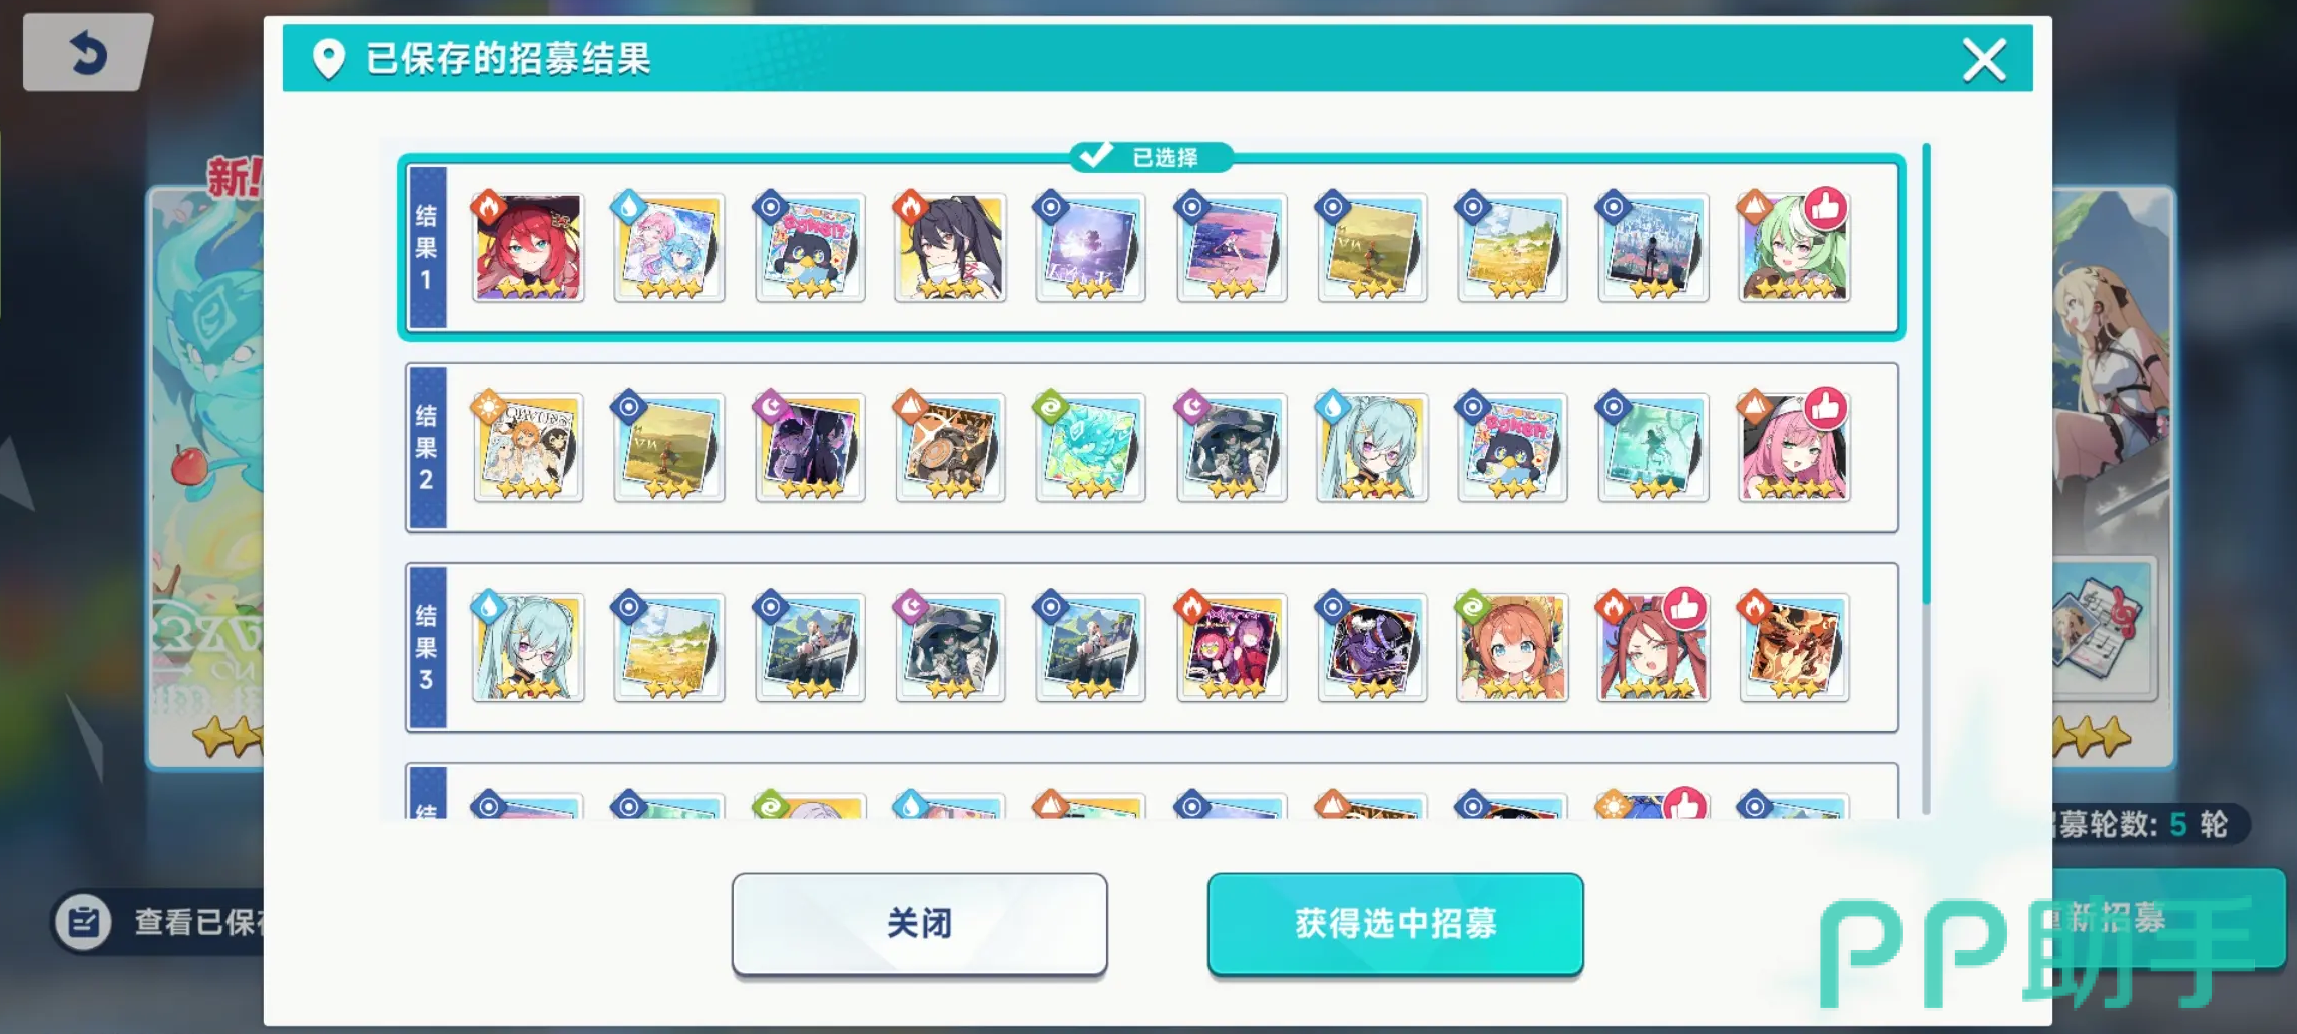Click the location pin icon in header
Screen dimensions: 2297x1034
329,59
